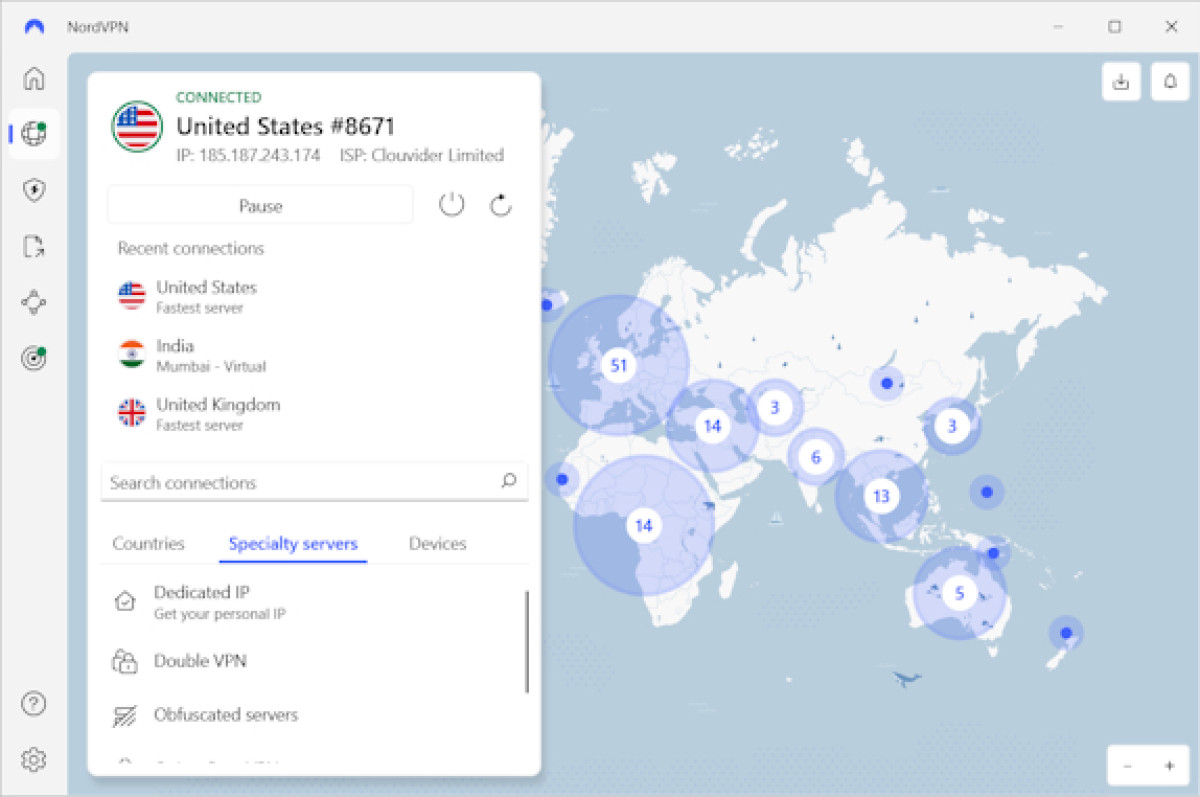Zoom in the map with plus button
1200x797 pixels.
pos(1169,766)
